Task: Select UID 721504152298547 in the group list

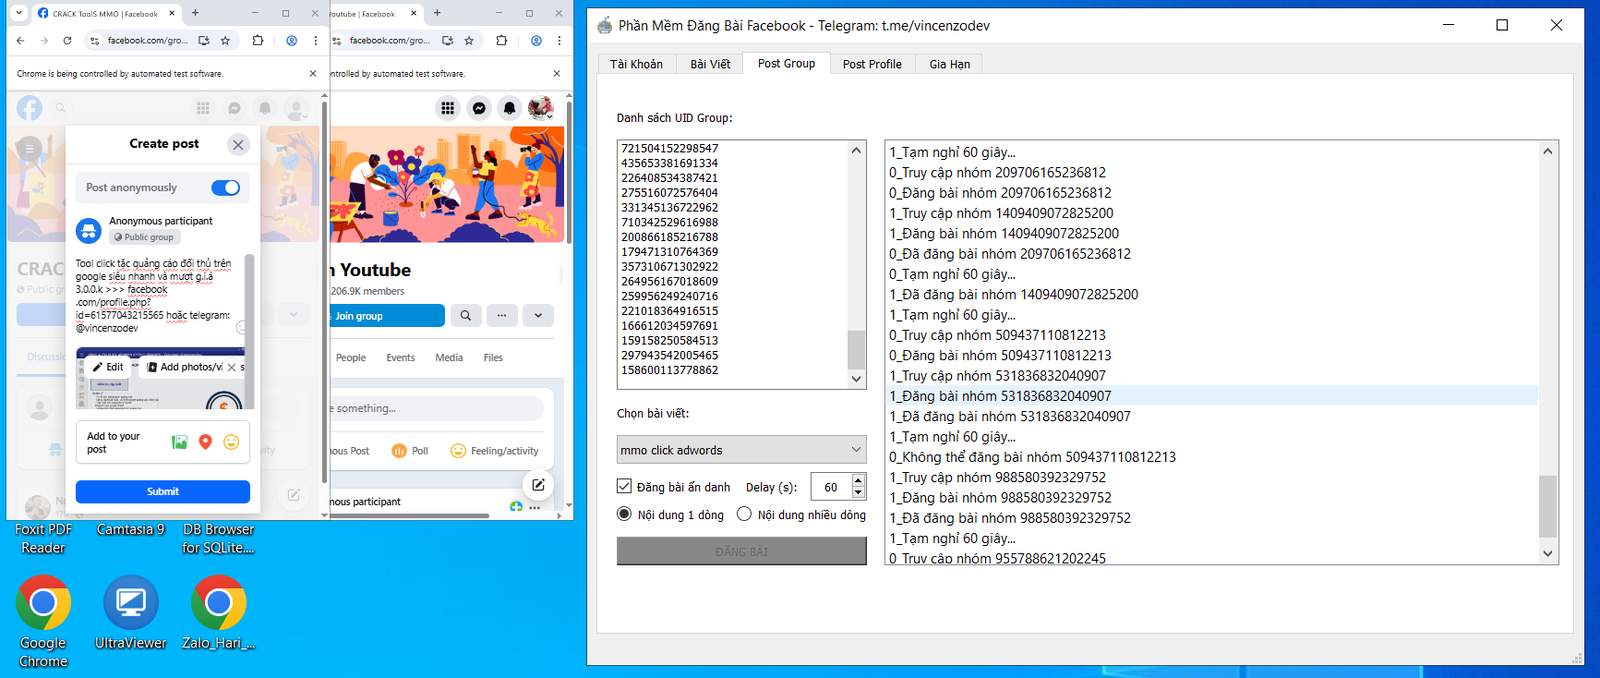Action: pyautogui.click(x=670, y=148)
